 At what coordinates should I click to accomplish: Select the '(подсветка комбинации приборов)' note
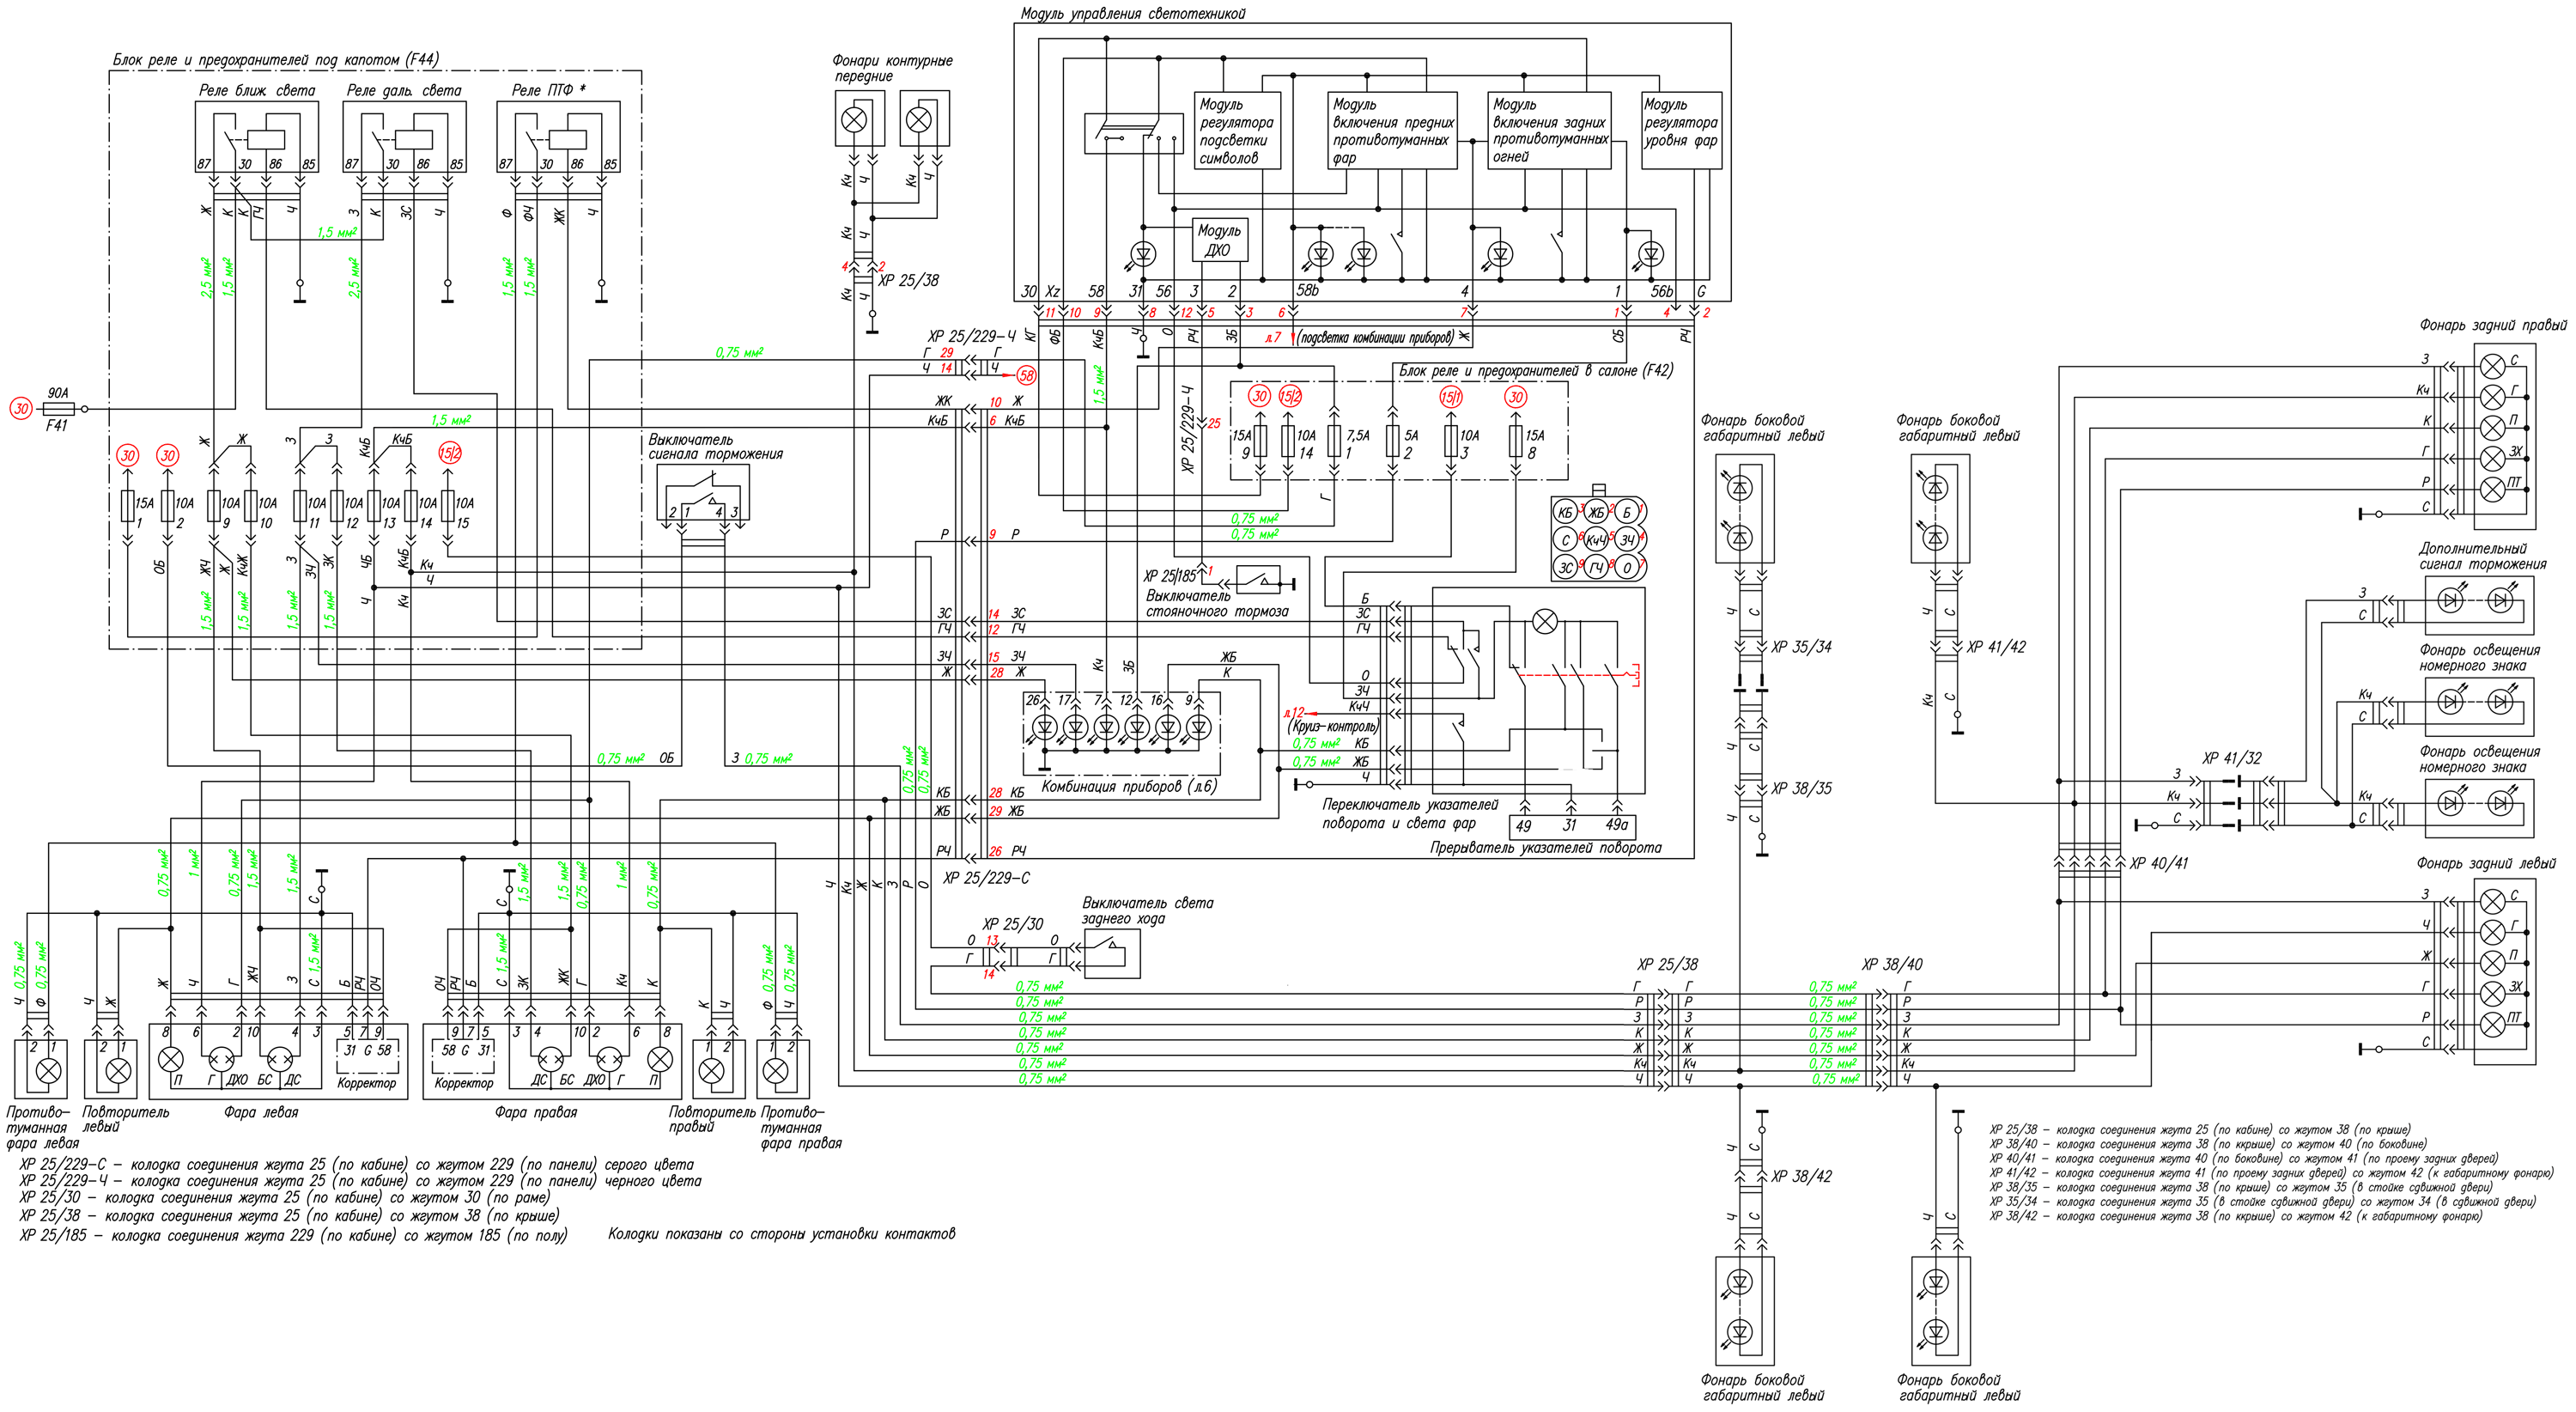tap(1375, 338)
